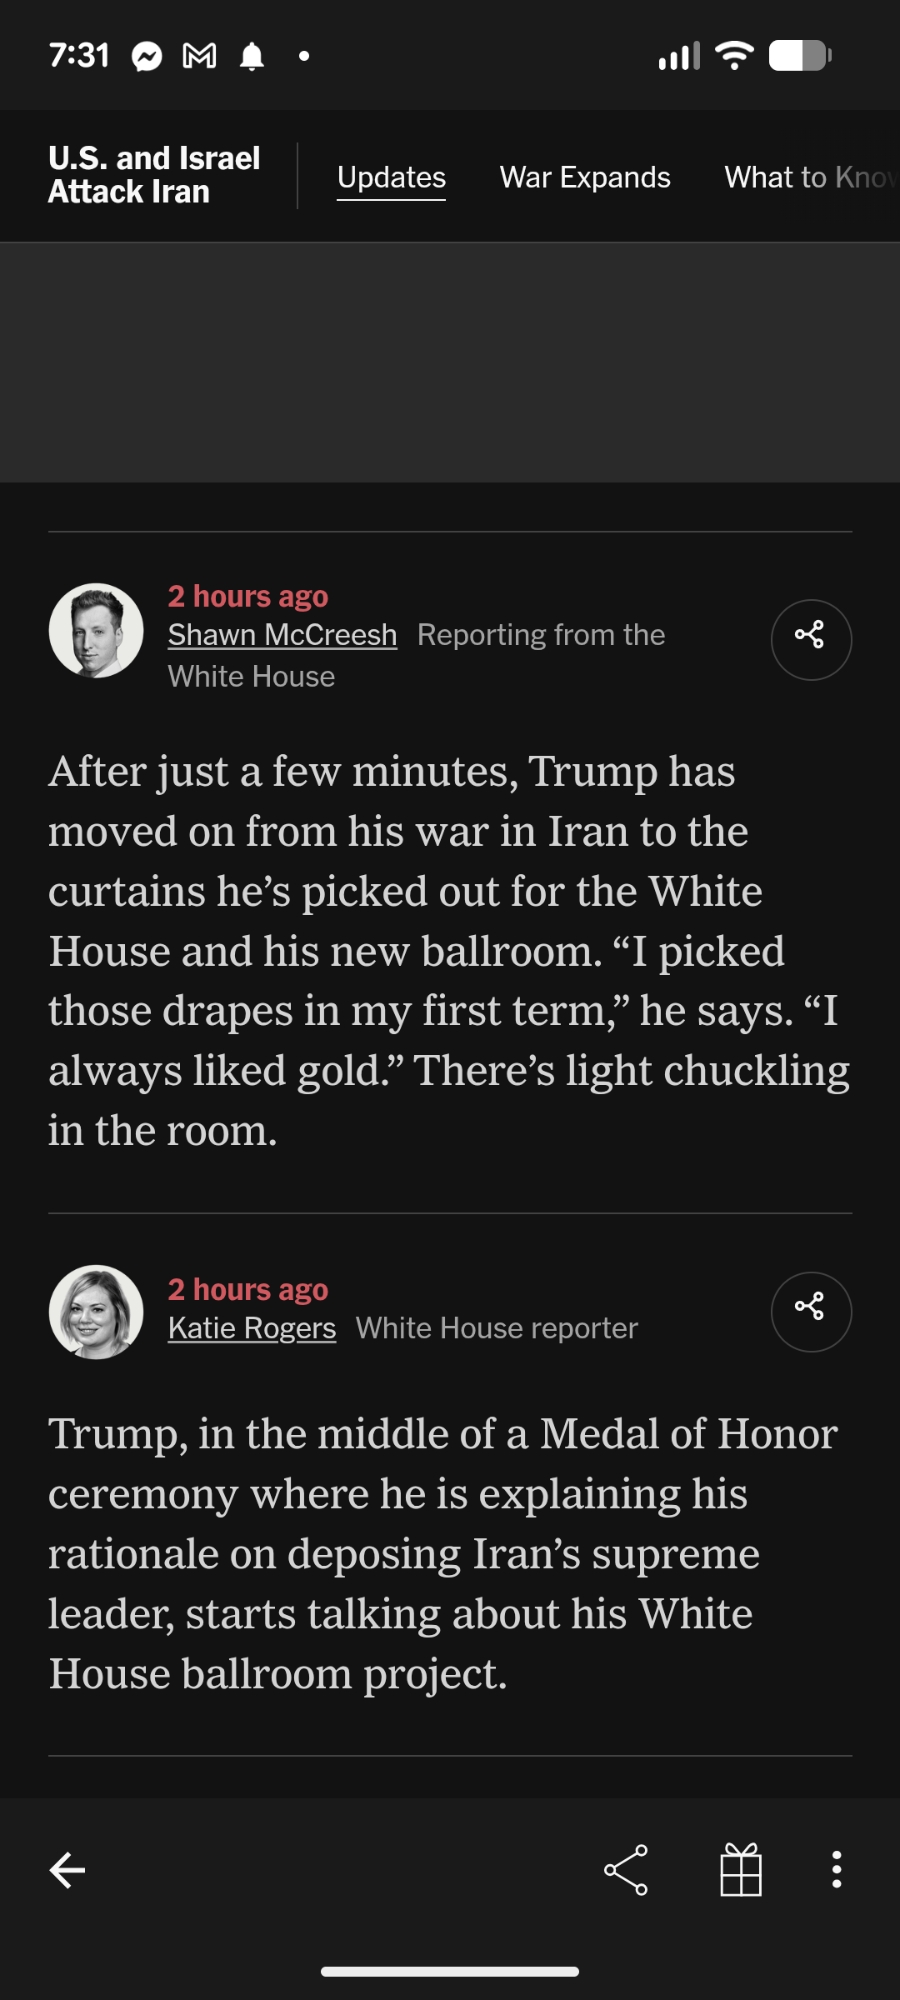Tap the gray ad placeholder area
This screenshot has height=2000, width=900.
(450, 362)
